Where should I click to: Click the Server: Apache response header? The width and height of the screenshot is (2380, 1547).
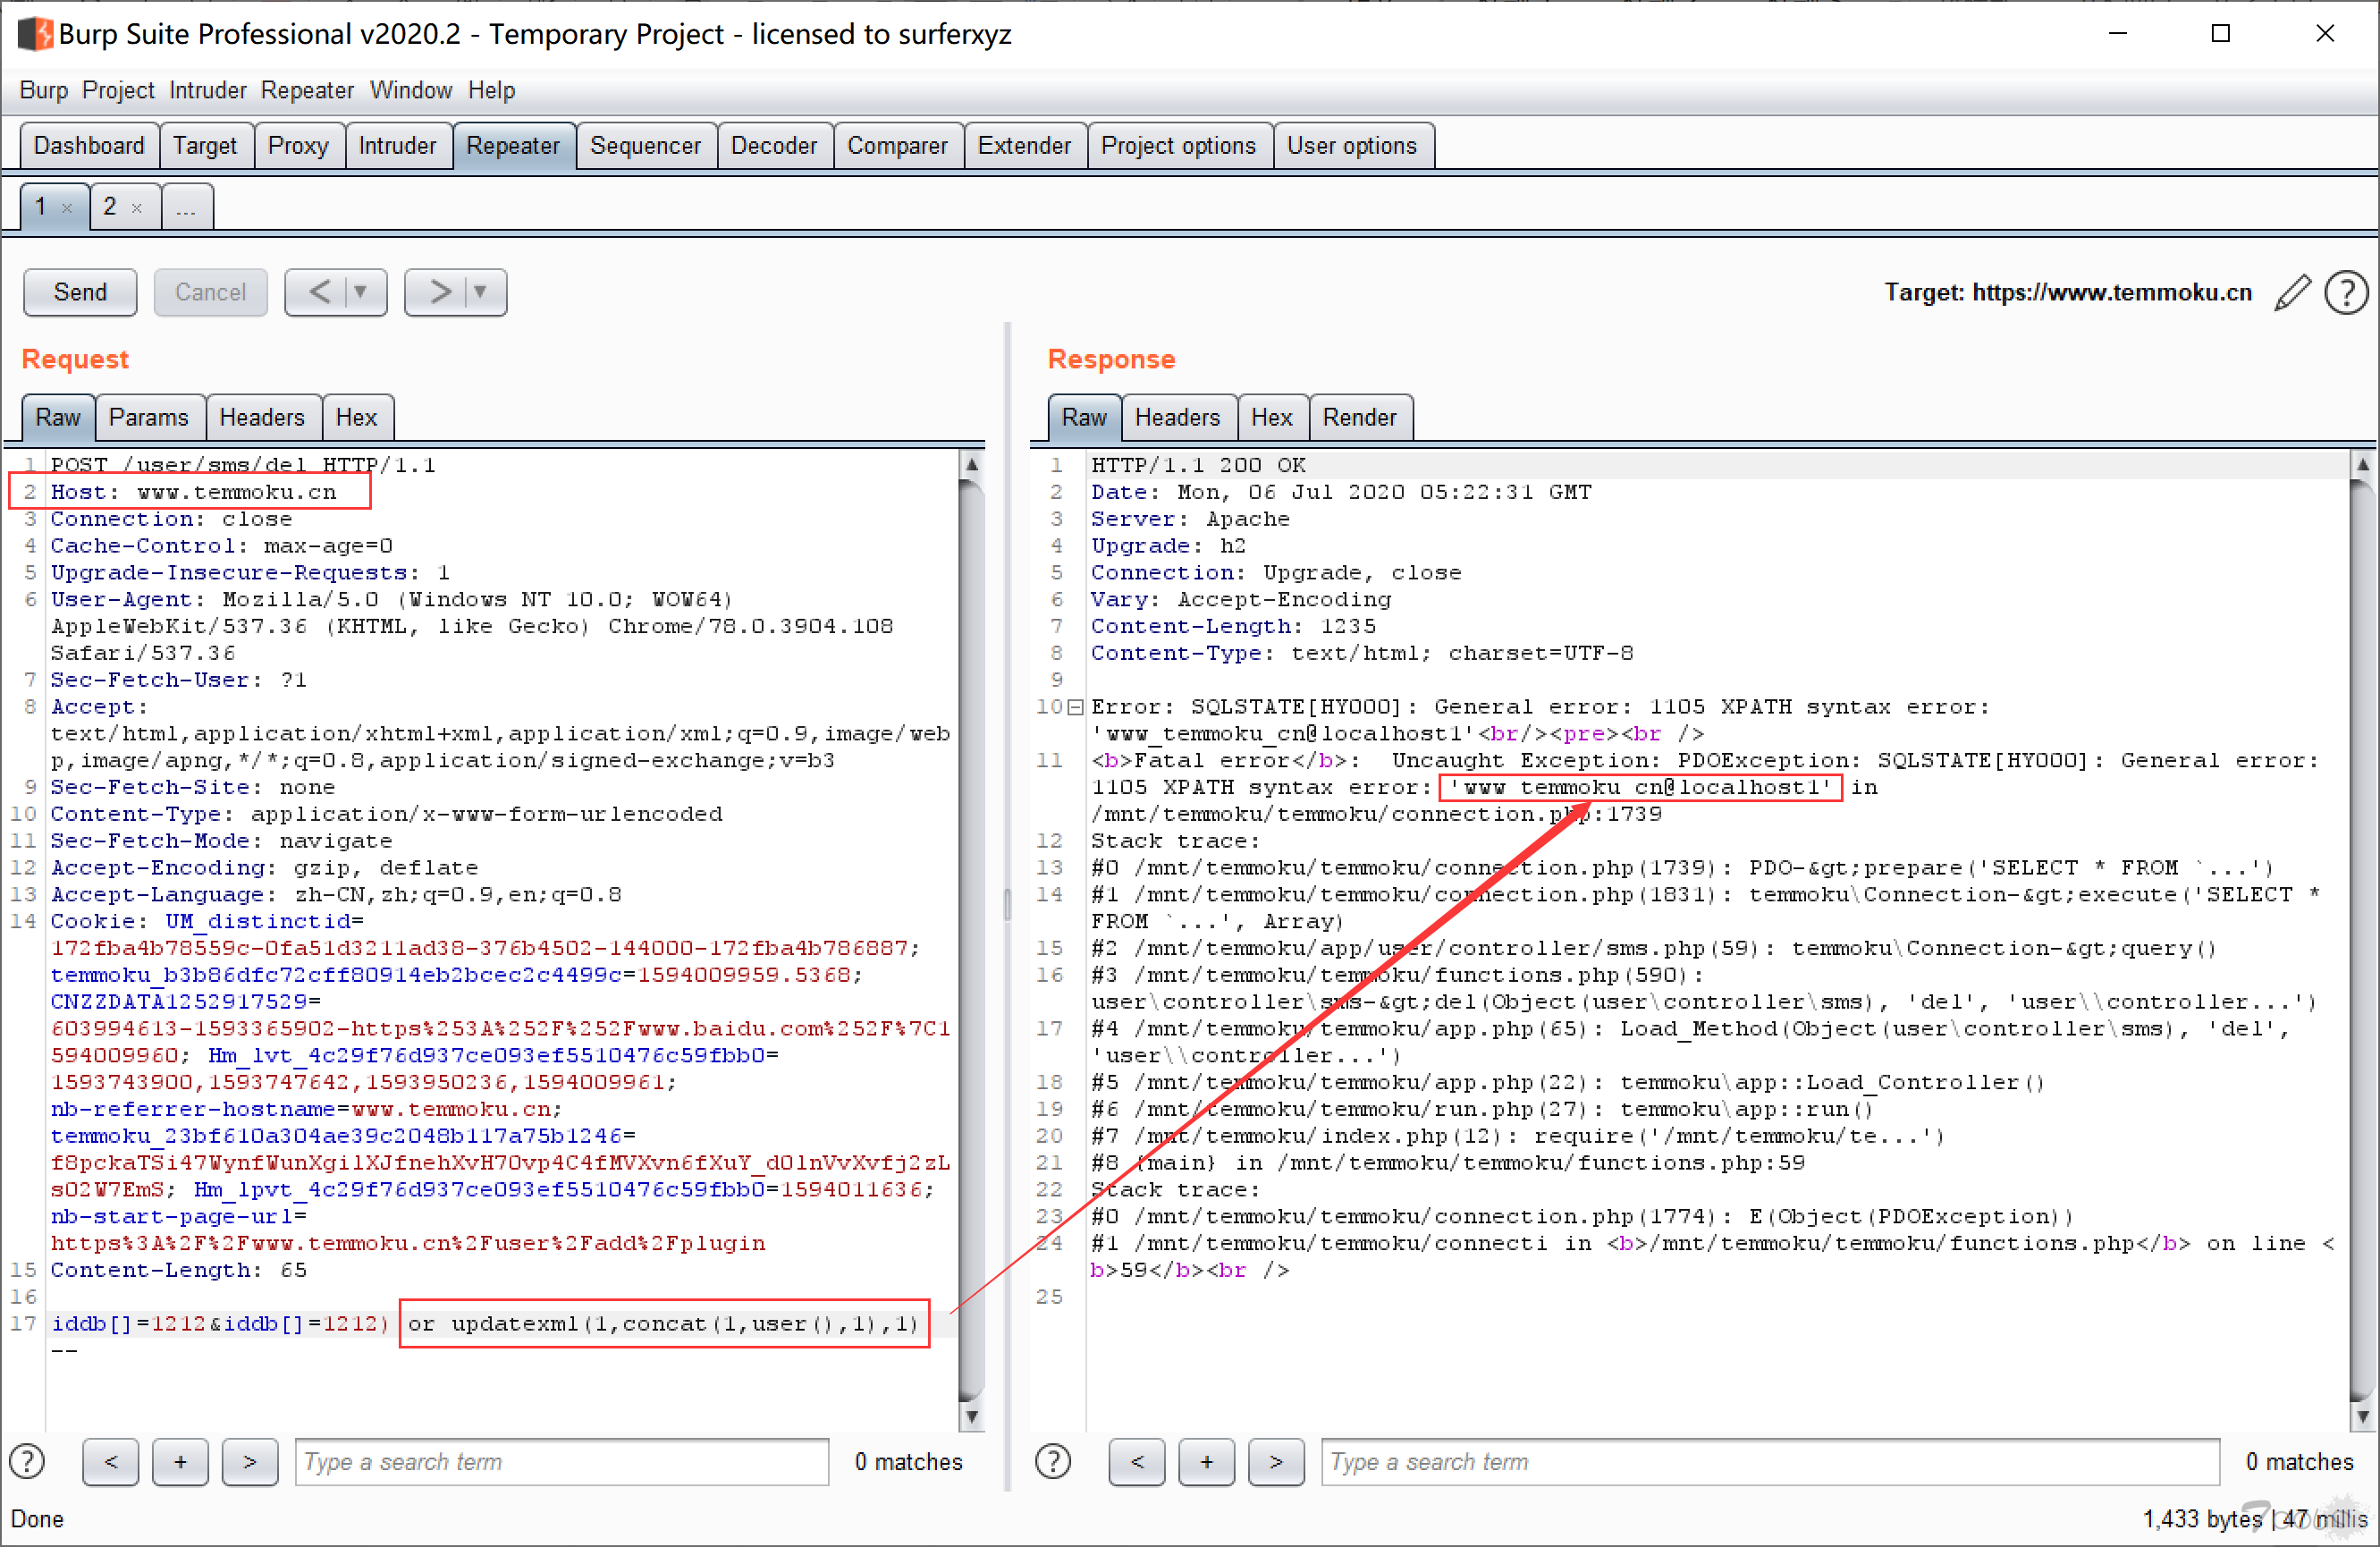coord(1190,519)
